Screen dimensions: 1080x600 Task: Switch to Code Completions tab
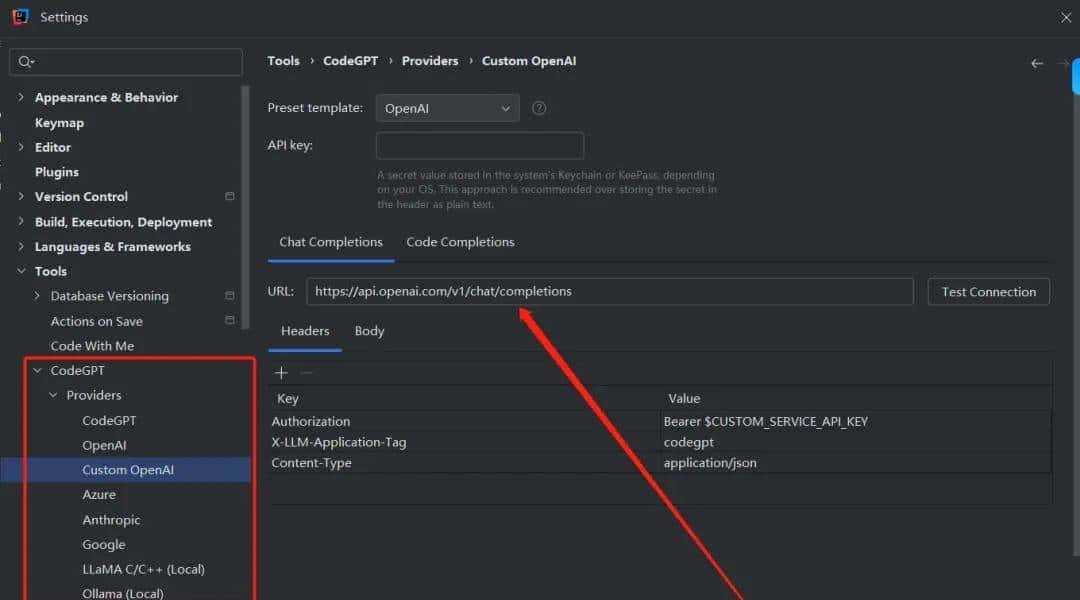[460, 242]
